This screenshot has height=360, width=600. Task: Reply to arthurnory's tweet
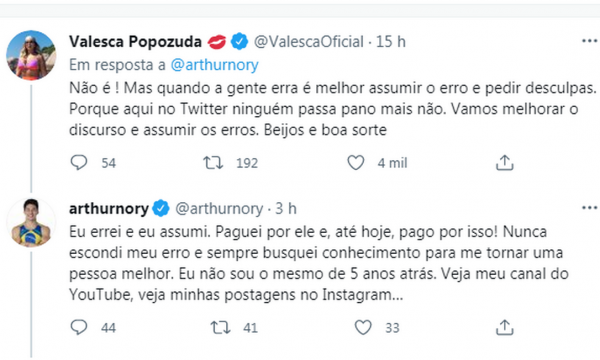79,327
